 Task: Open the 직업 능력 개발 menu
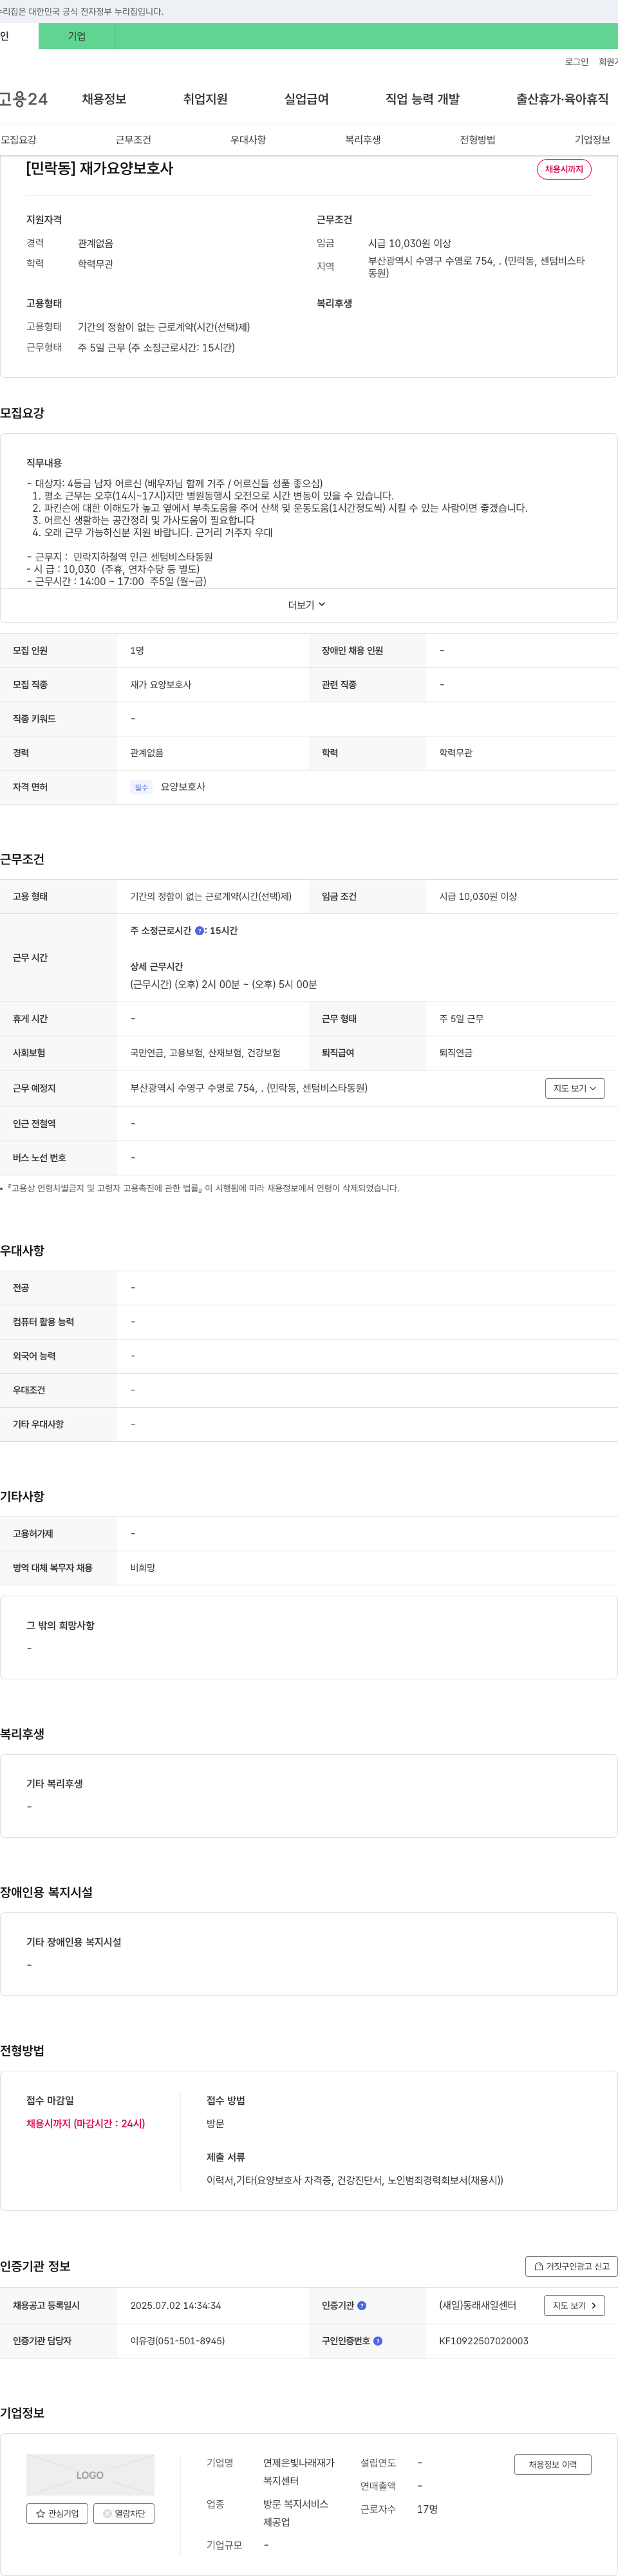[x=423, y=99]
